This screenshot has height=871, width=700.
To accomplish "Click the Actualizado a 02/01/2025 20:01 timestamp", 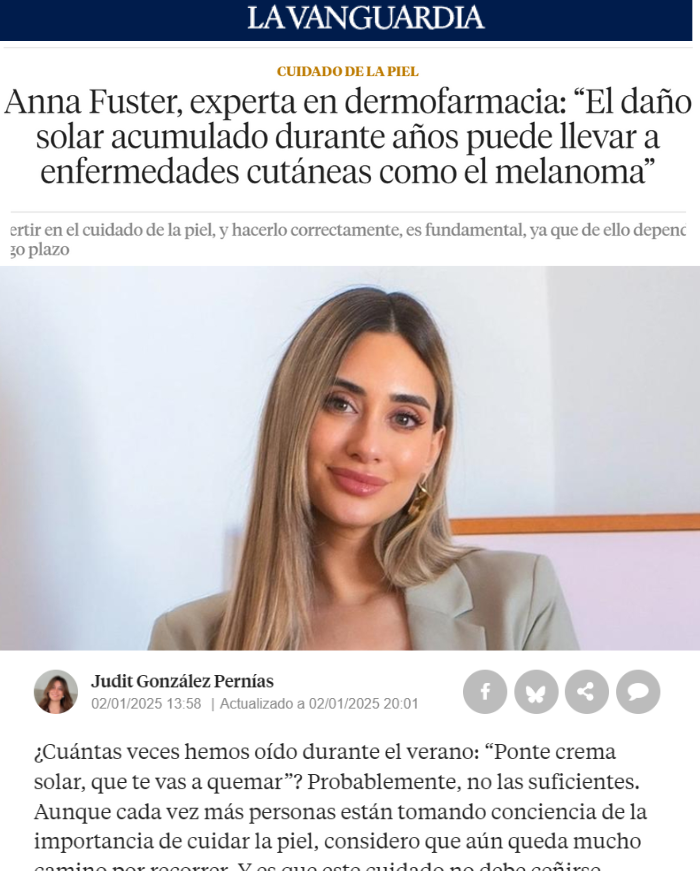I will click(319, 704).
